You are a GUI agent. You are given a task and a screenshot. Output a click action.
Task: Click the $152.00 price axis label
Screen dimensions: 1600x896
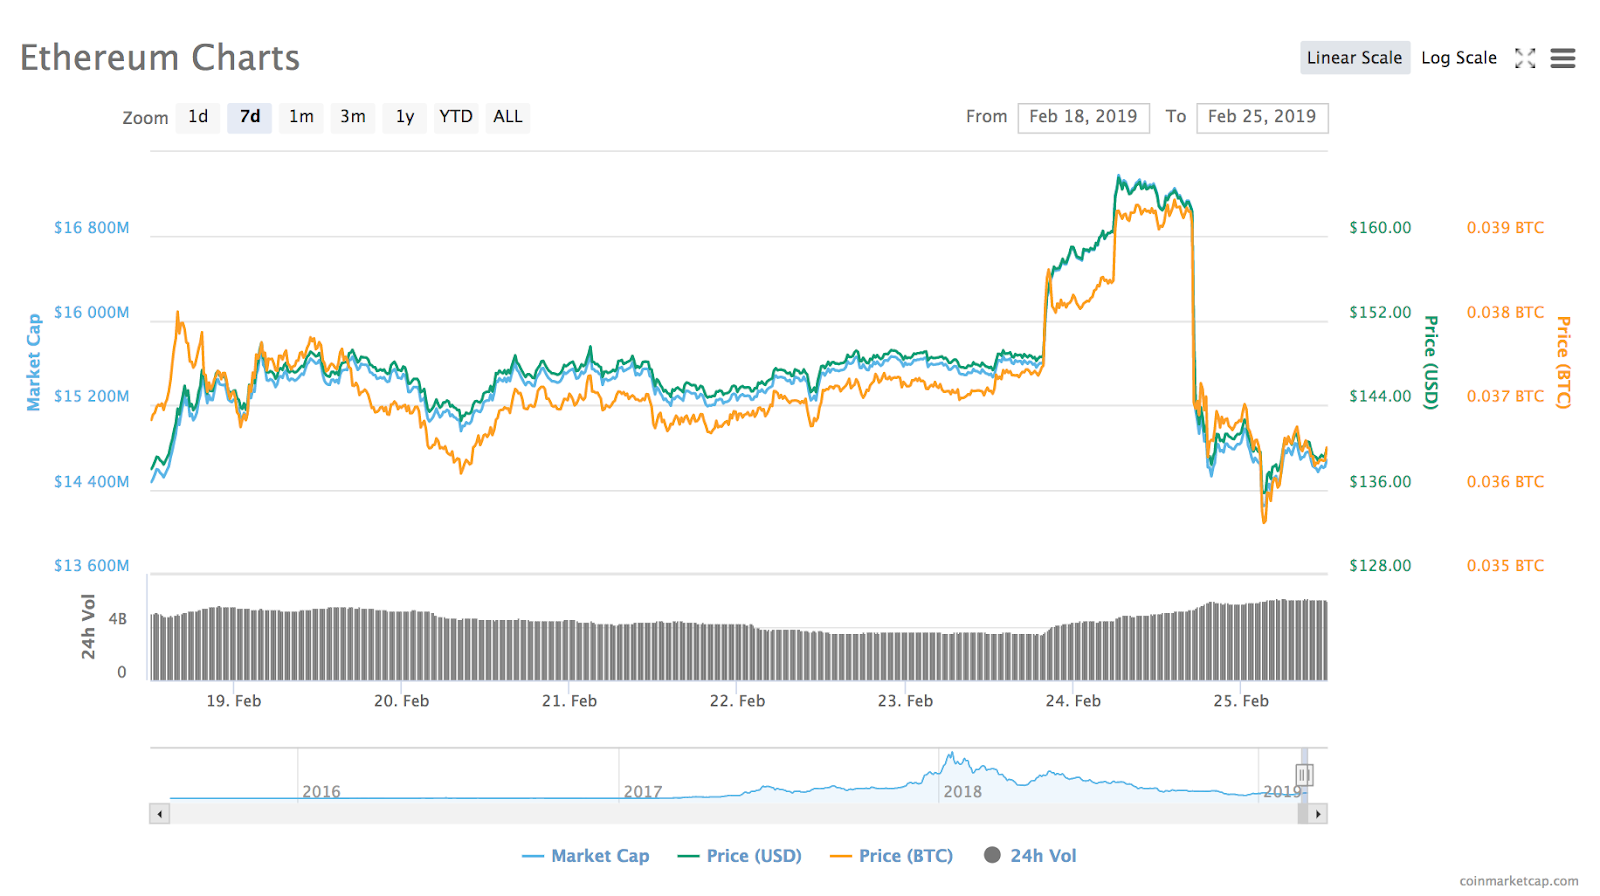click(1380, 313)
